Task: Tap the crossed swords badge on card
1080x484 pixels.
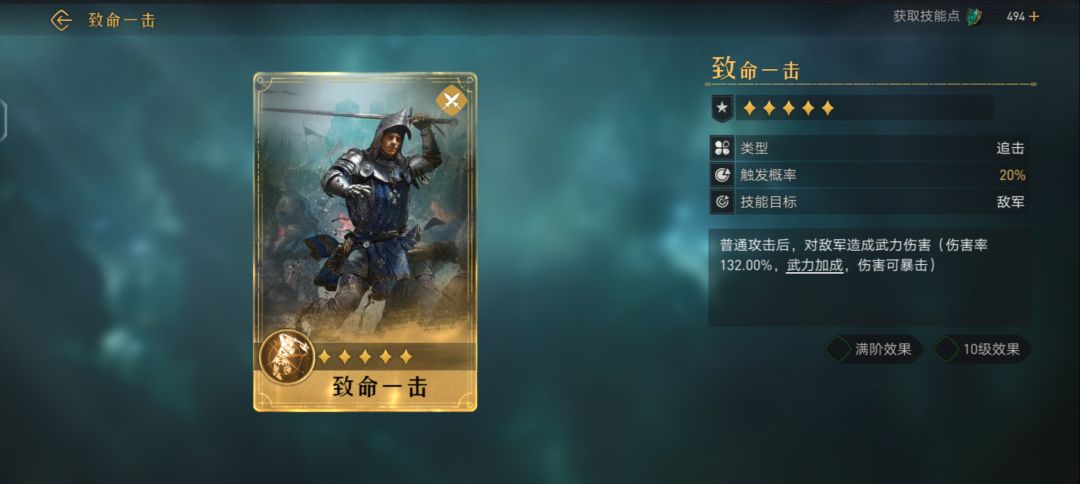Action: point(452,101)
